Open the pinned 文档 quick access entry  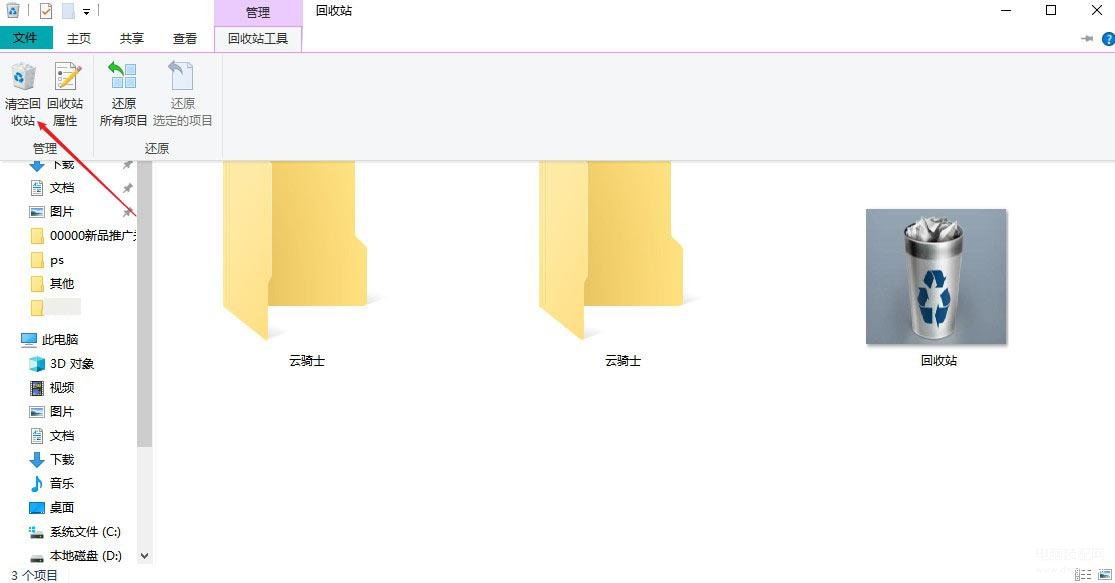point(52,188)
